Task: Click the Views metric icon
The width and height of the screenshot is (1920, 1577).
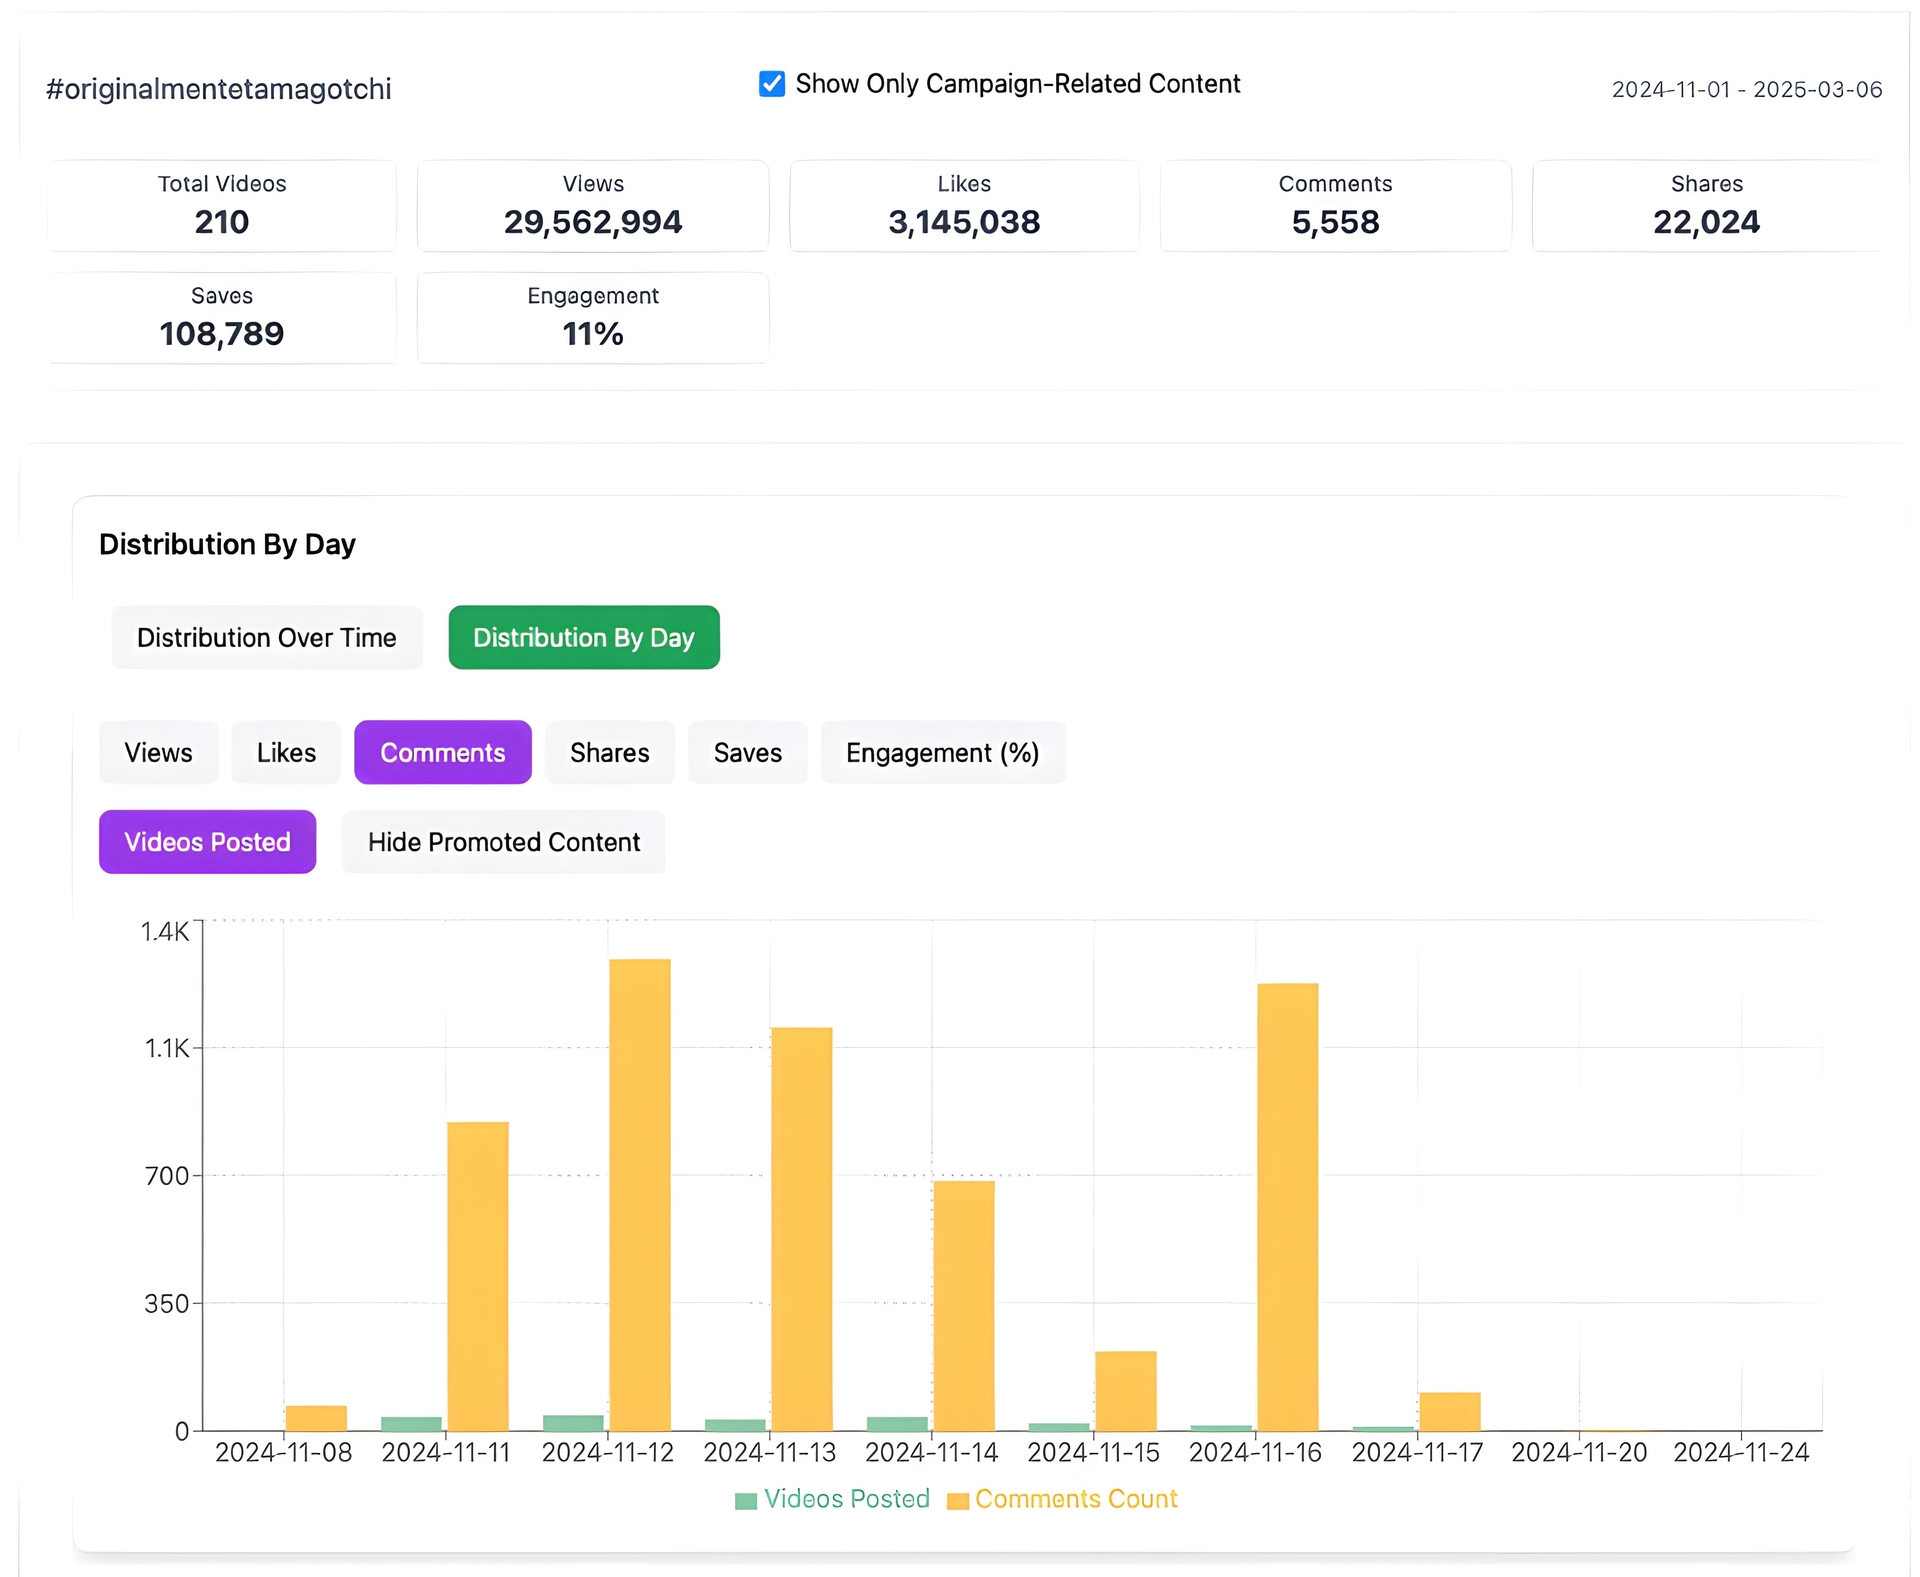Action: point(159,751)
